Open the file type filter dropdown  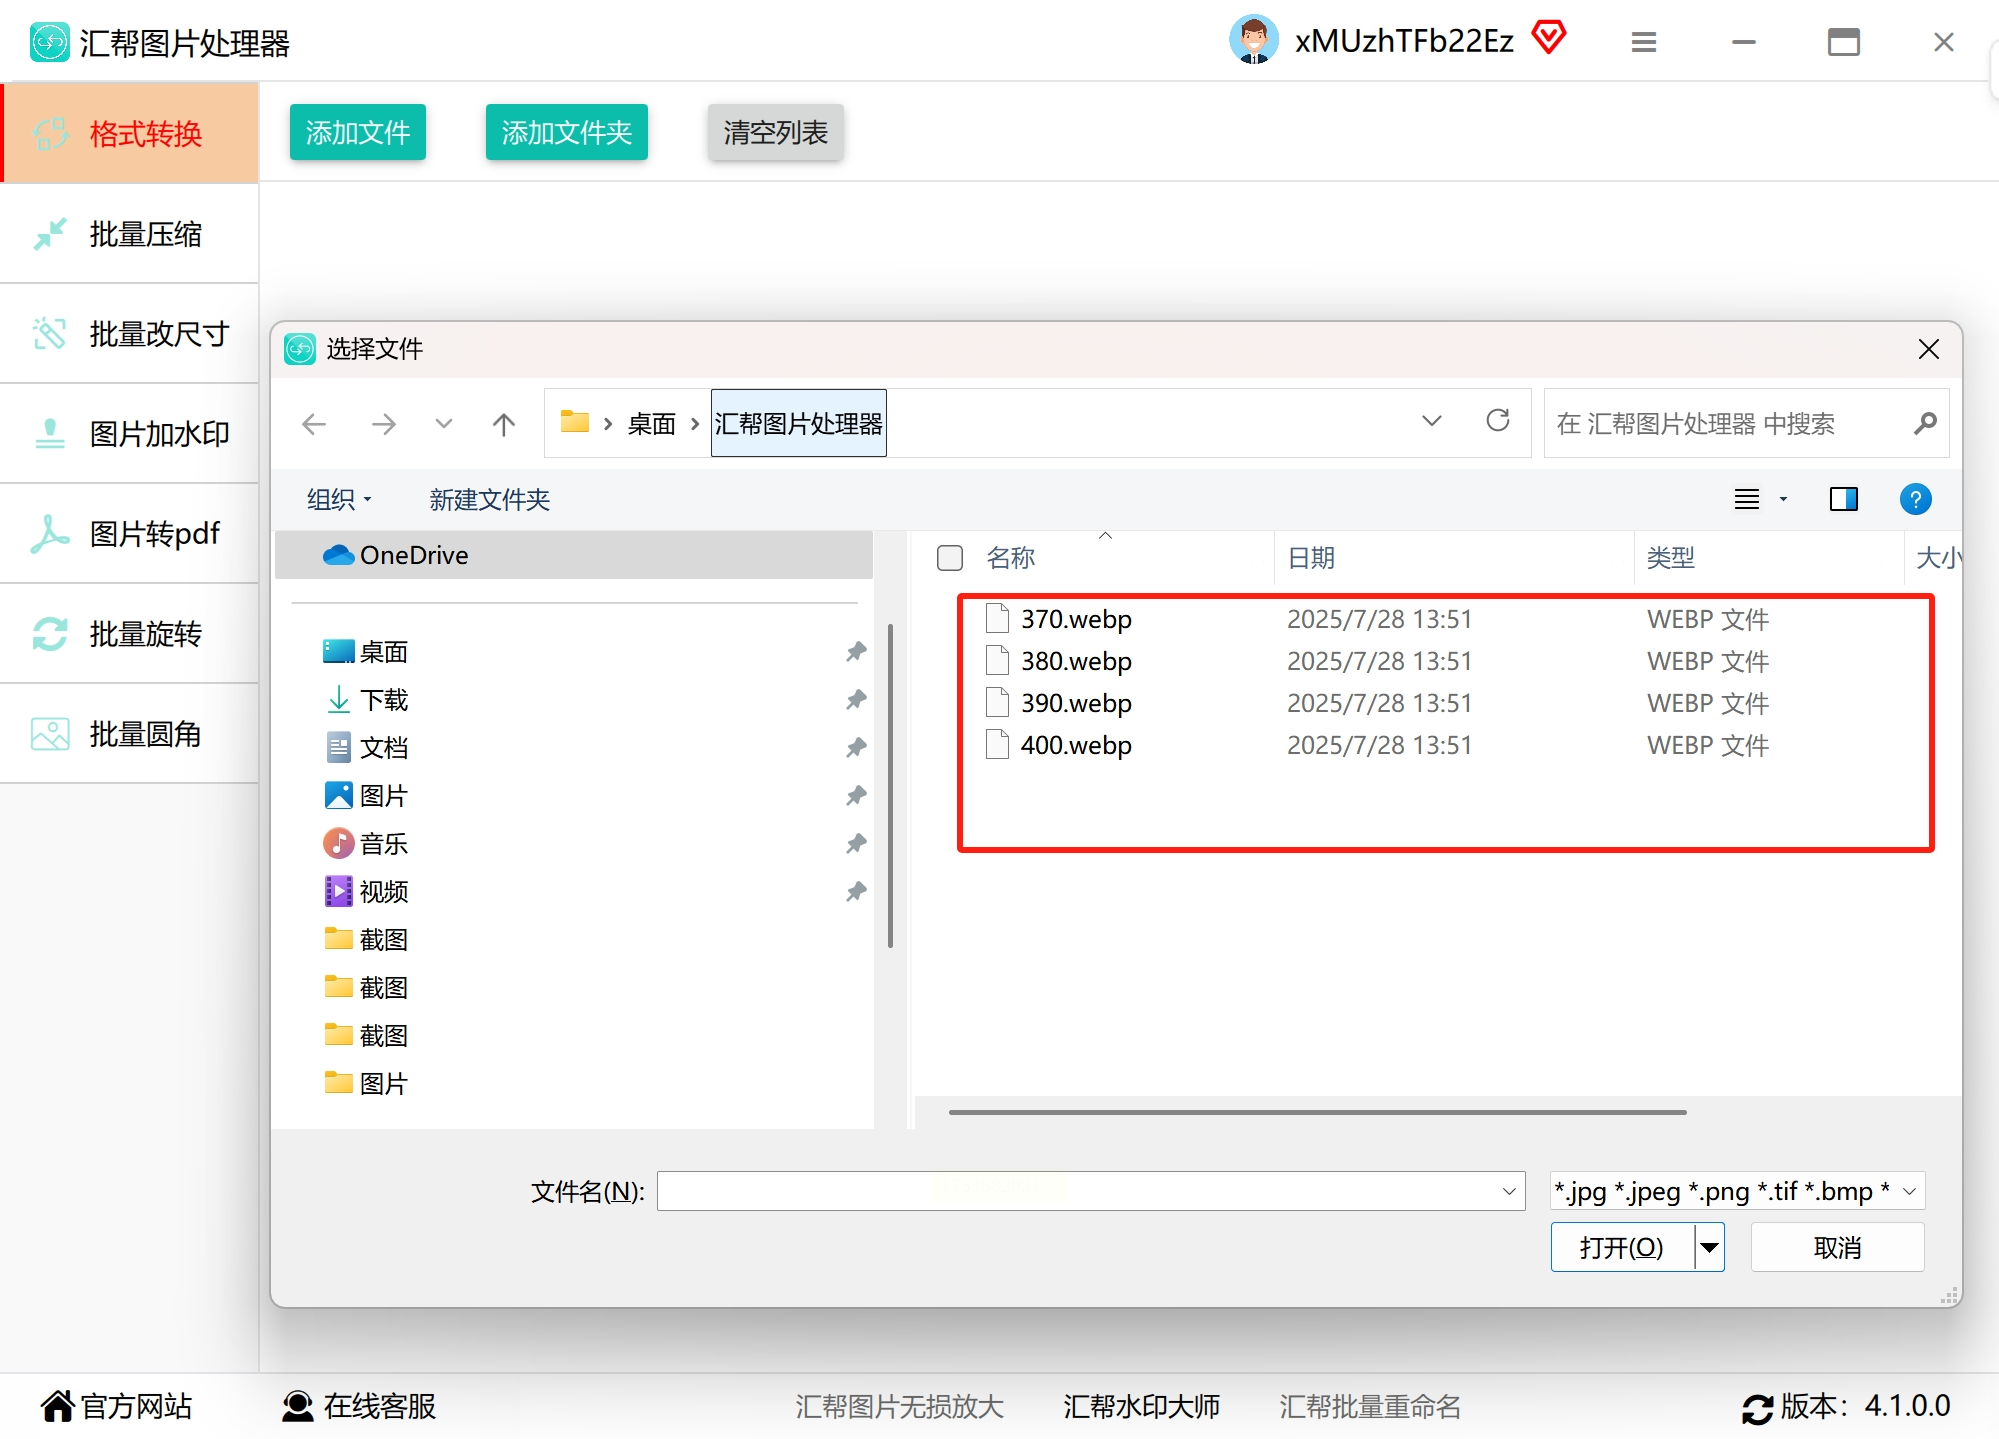coord(1737,1191)
